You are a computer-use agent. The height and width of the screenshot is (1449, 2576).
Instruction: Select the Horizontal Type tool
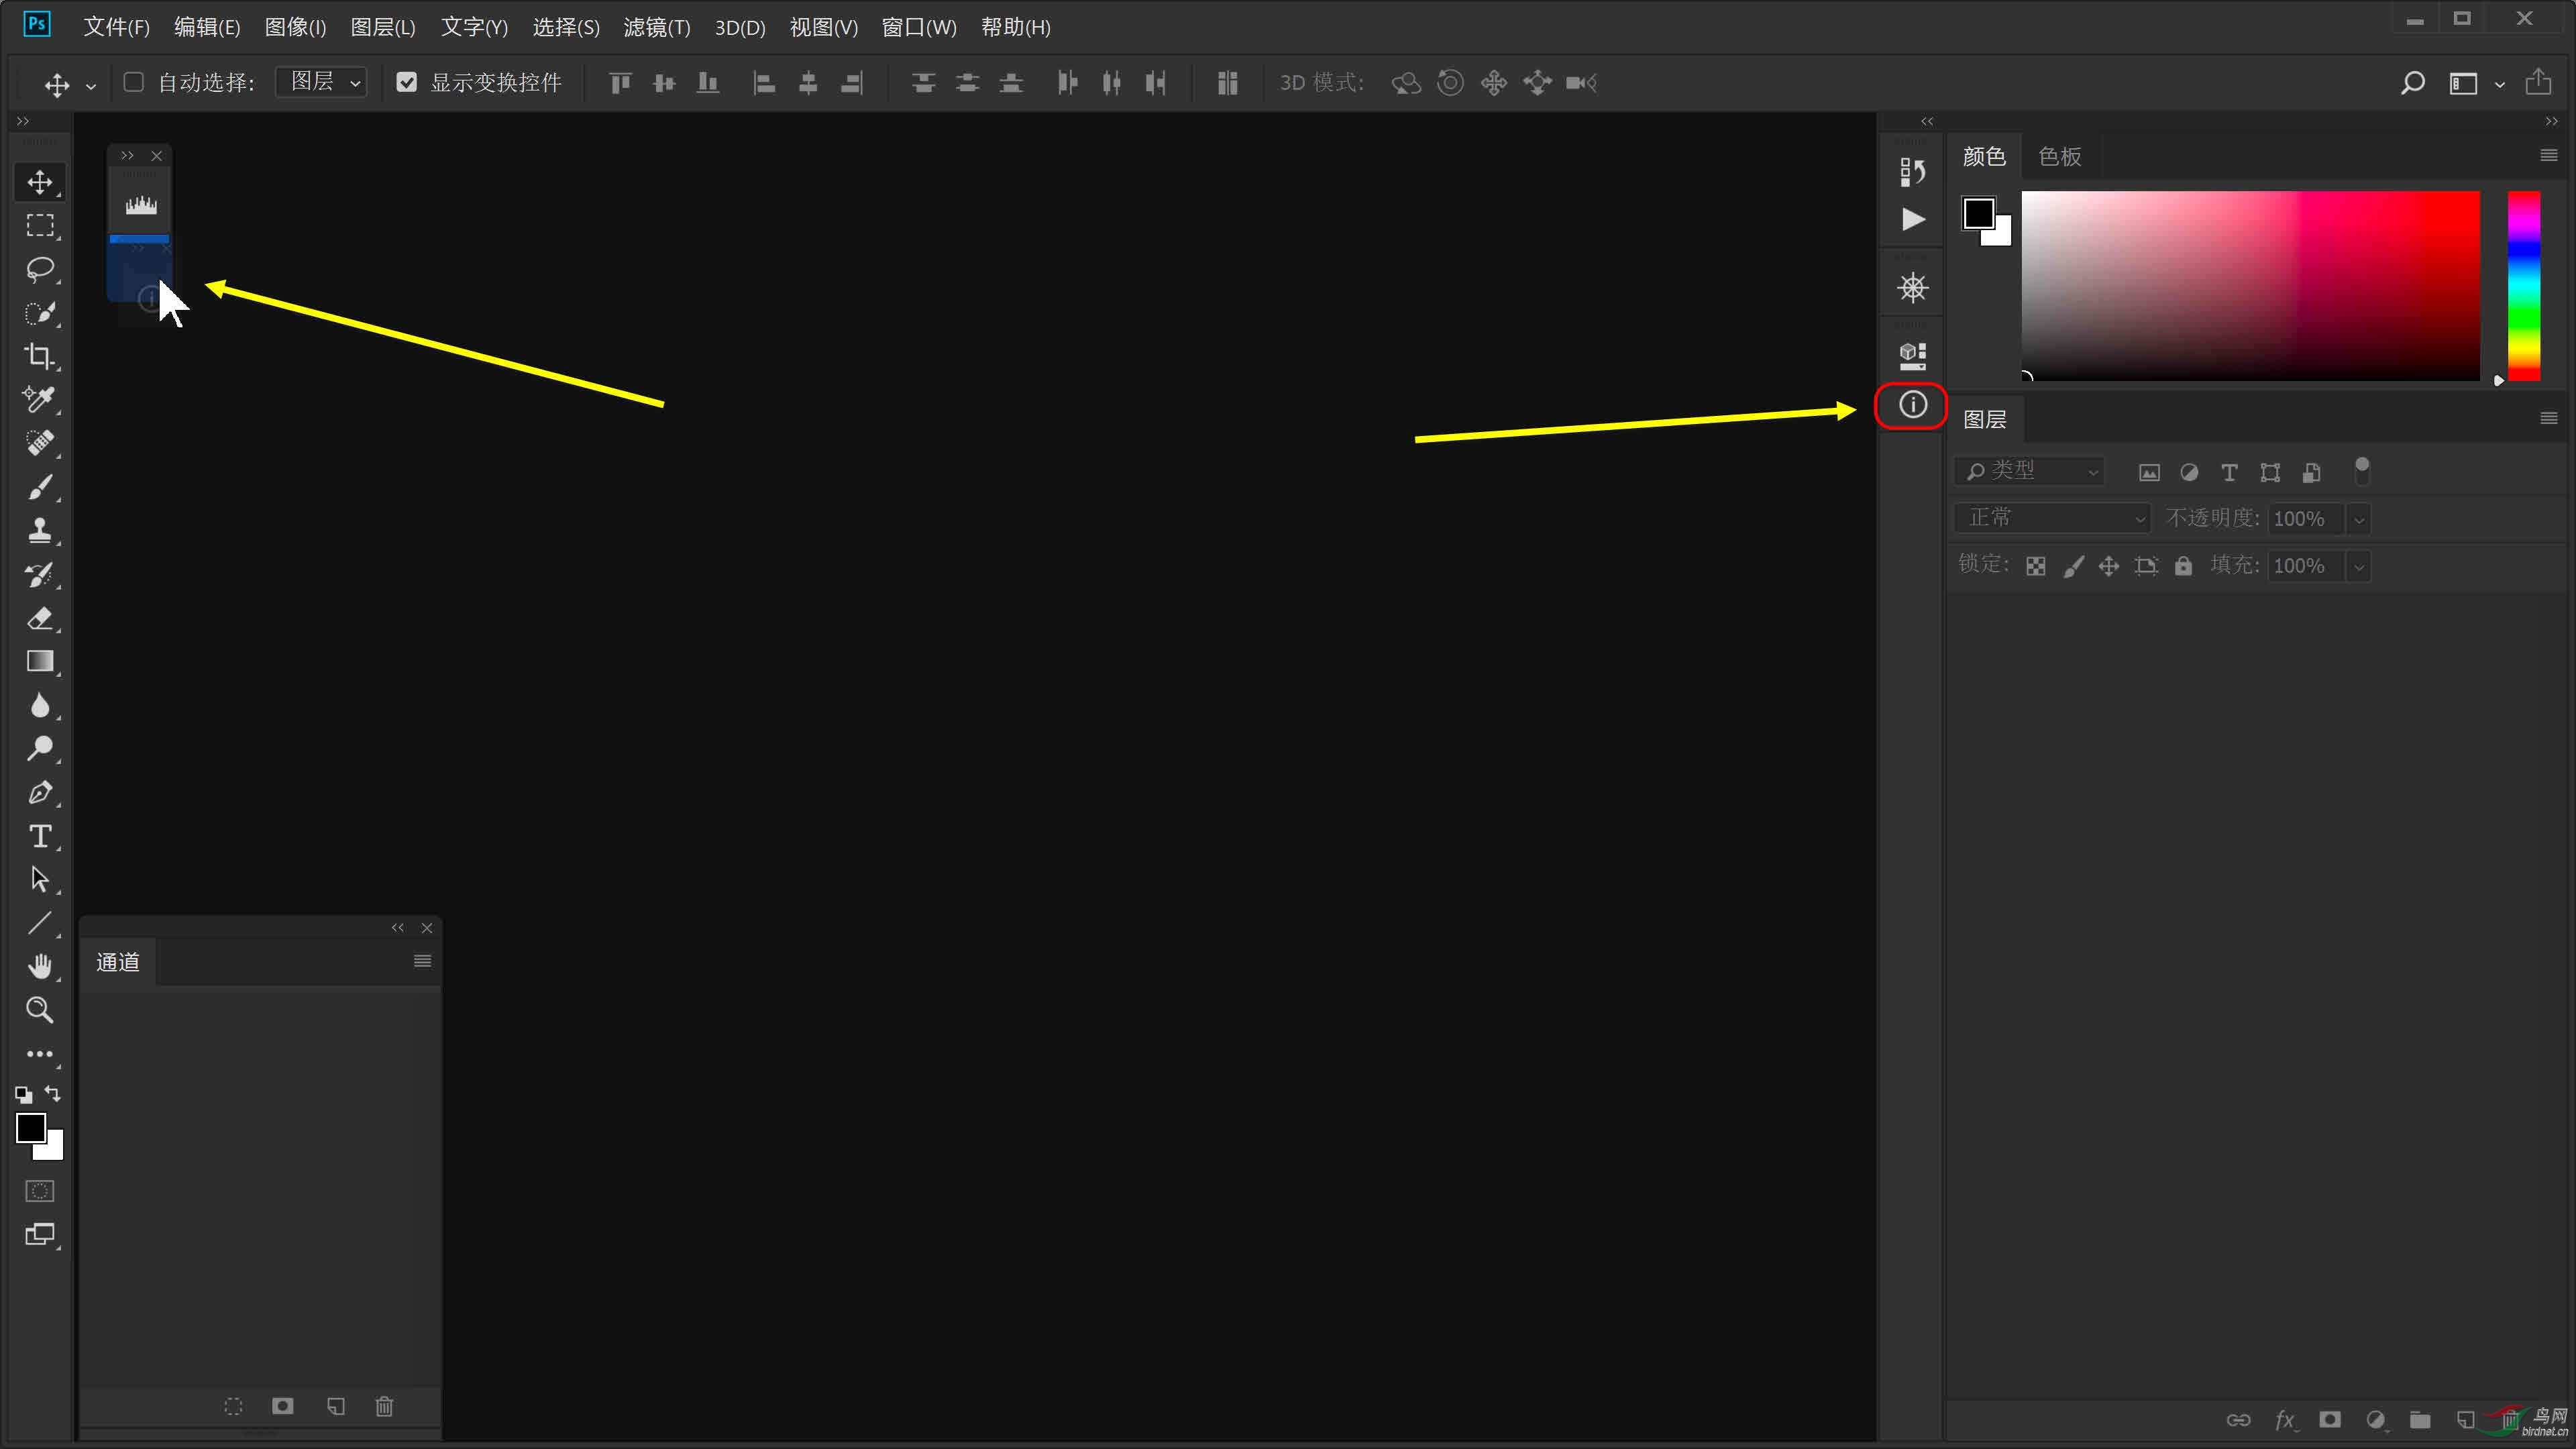coord(40,836)
